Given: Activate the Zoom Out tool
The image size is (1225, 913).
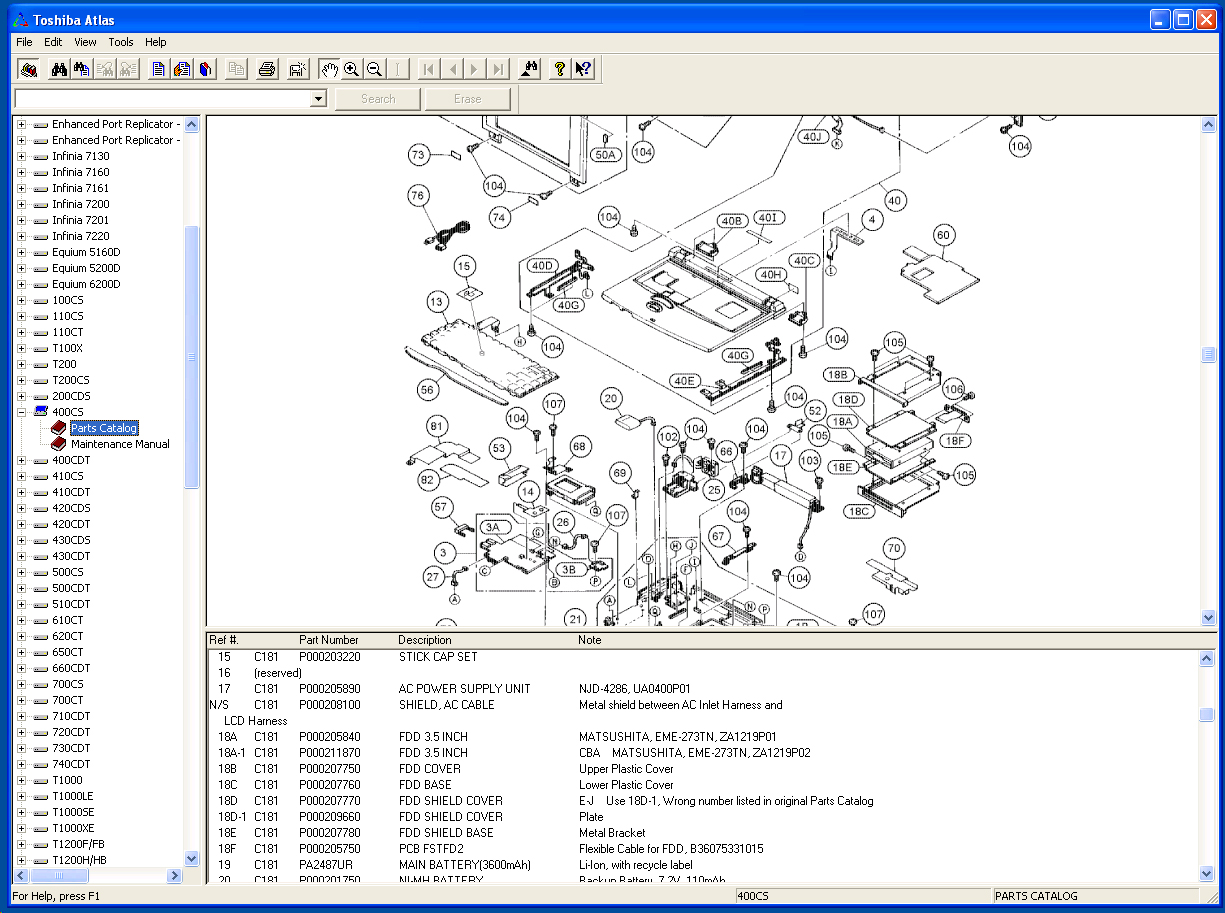Looking at the screenshot, I should tap(374, 68).
